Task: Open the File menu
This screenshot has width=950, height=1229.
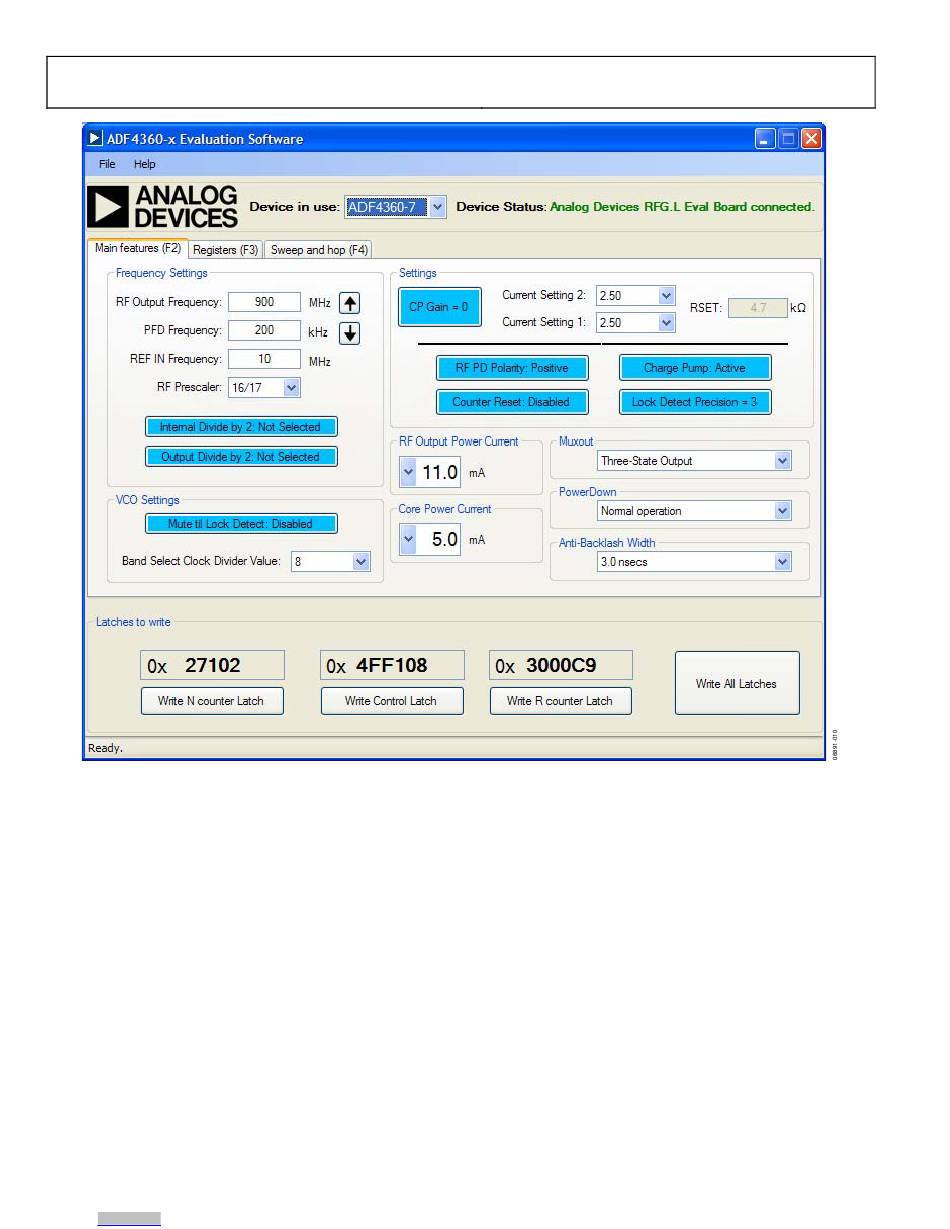Action: pos(107,164)
